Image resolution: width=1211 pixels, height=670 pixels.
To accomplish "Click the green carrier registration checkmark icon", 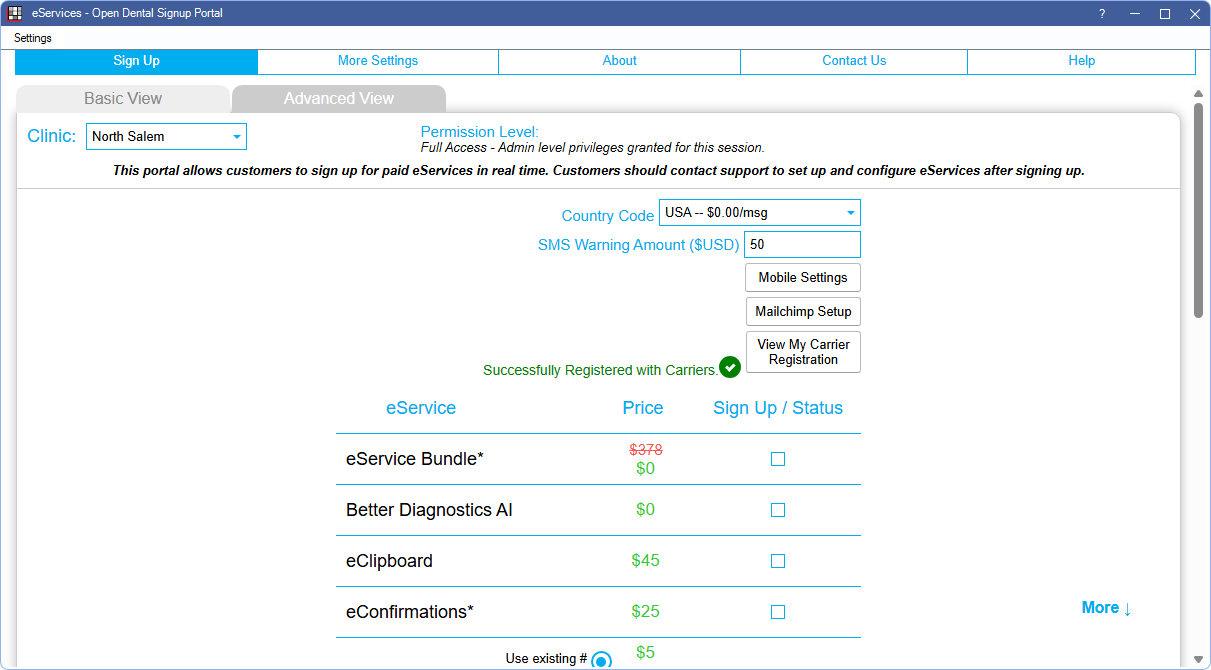I will coord(730,367).
